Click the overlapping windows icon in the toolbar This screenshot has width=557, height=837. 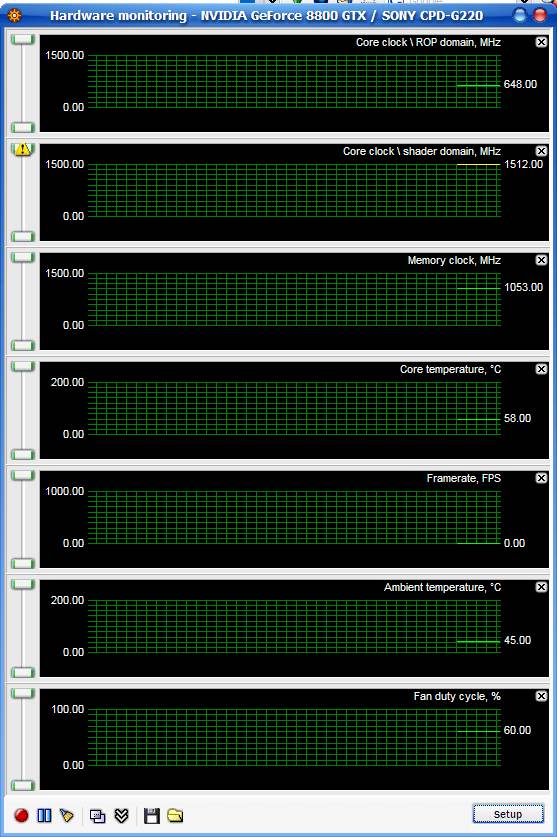97,815
